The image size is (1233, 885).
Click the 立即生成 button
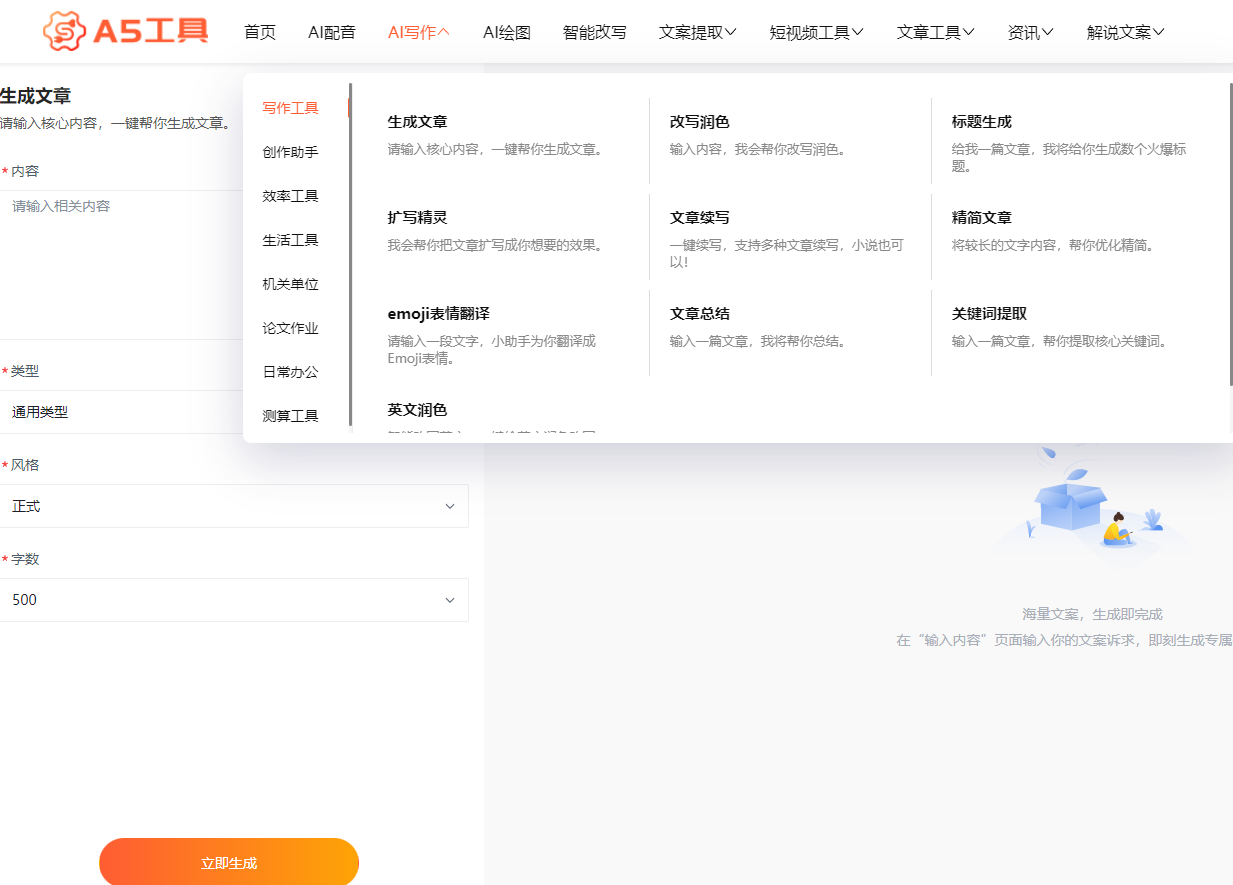[229, 862]
